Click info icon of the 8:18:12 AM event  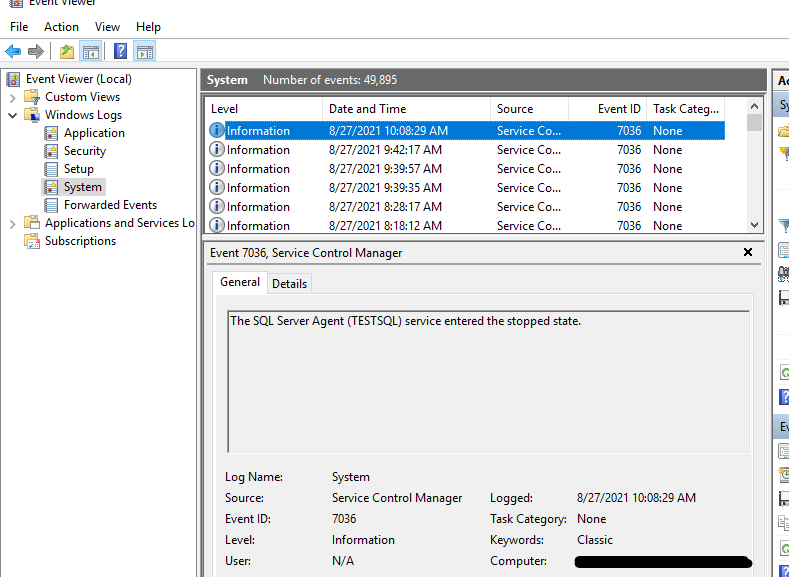(x=216, y=225)
